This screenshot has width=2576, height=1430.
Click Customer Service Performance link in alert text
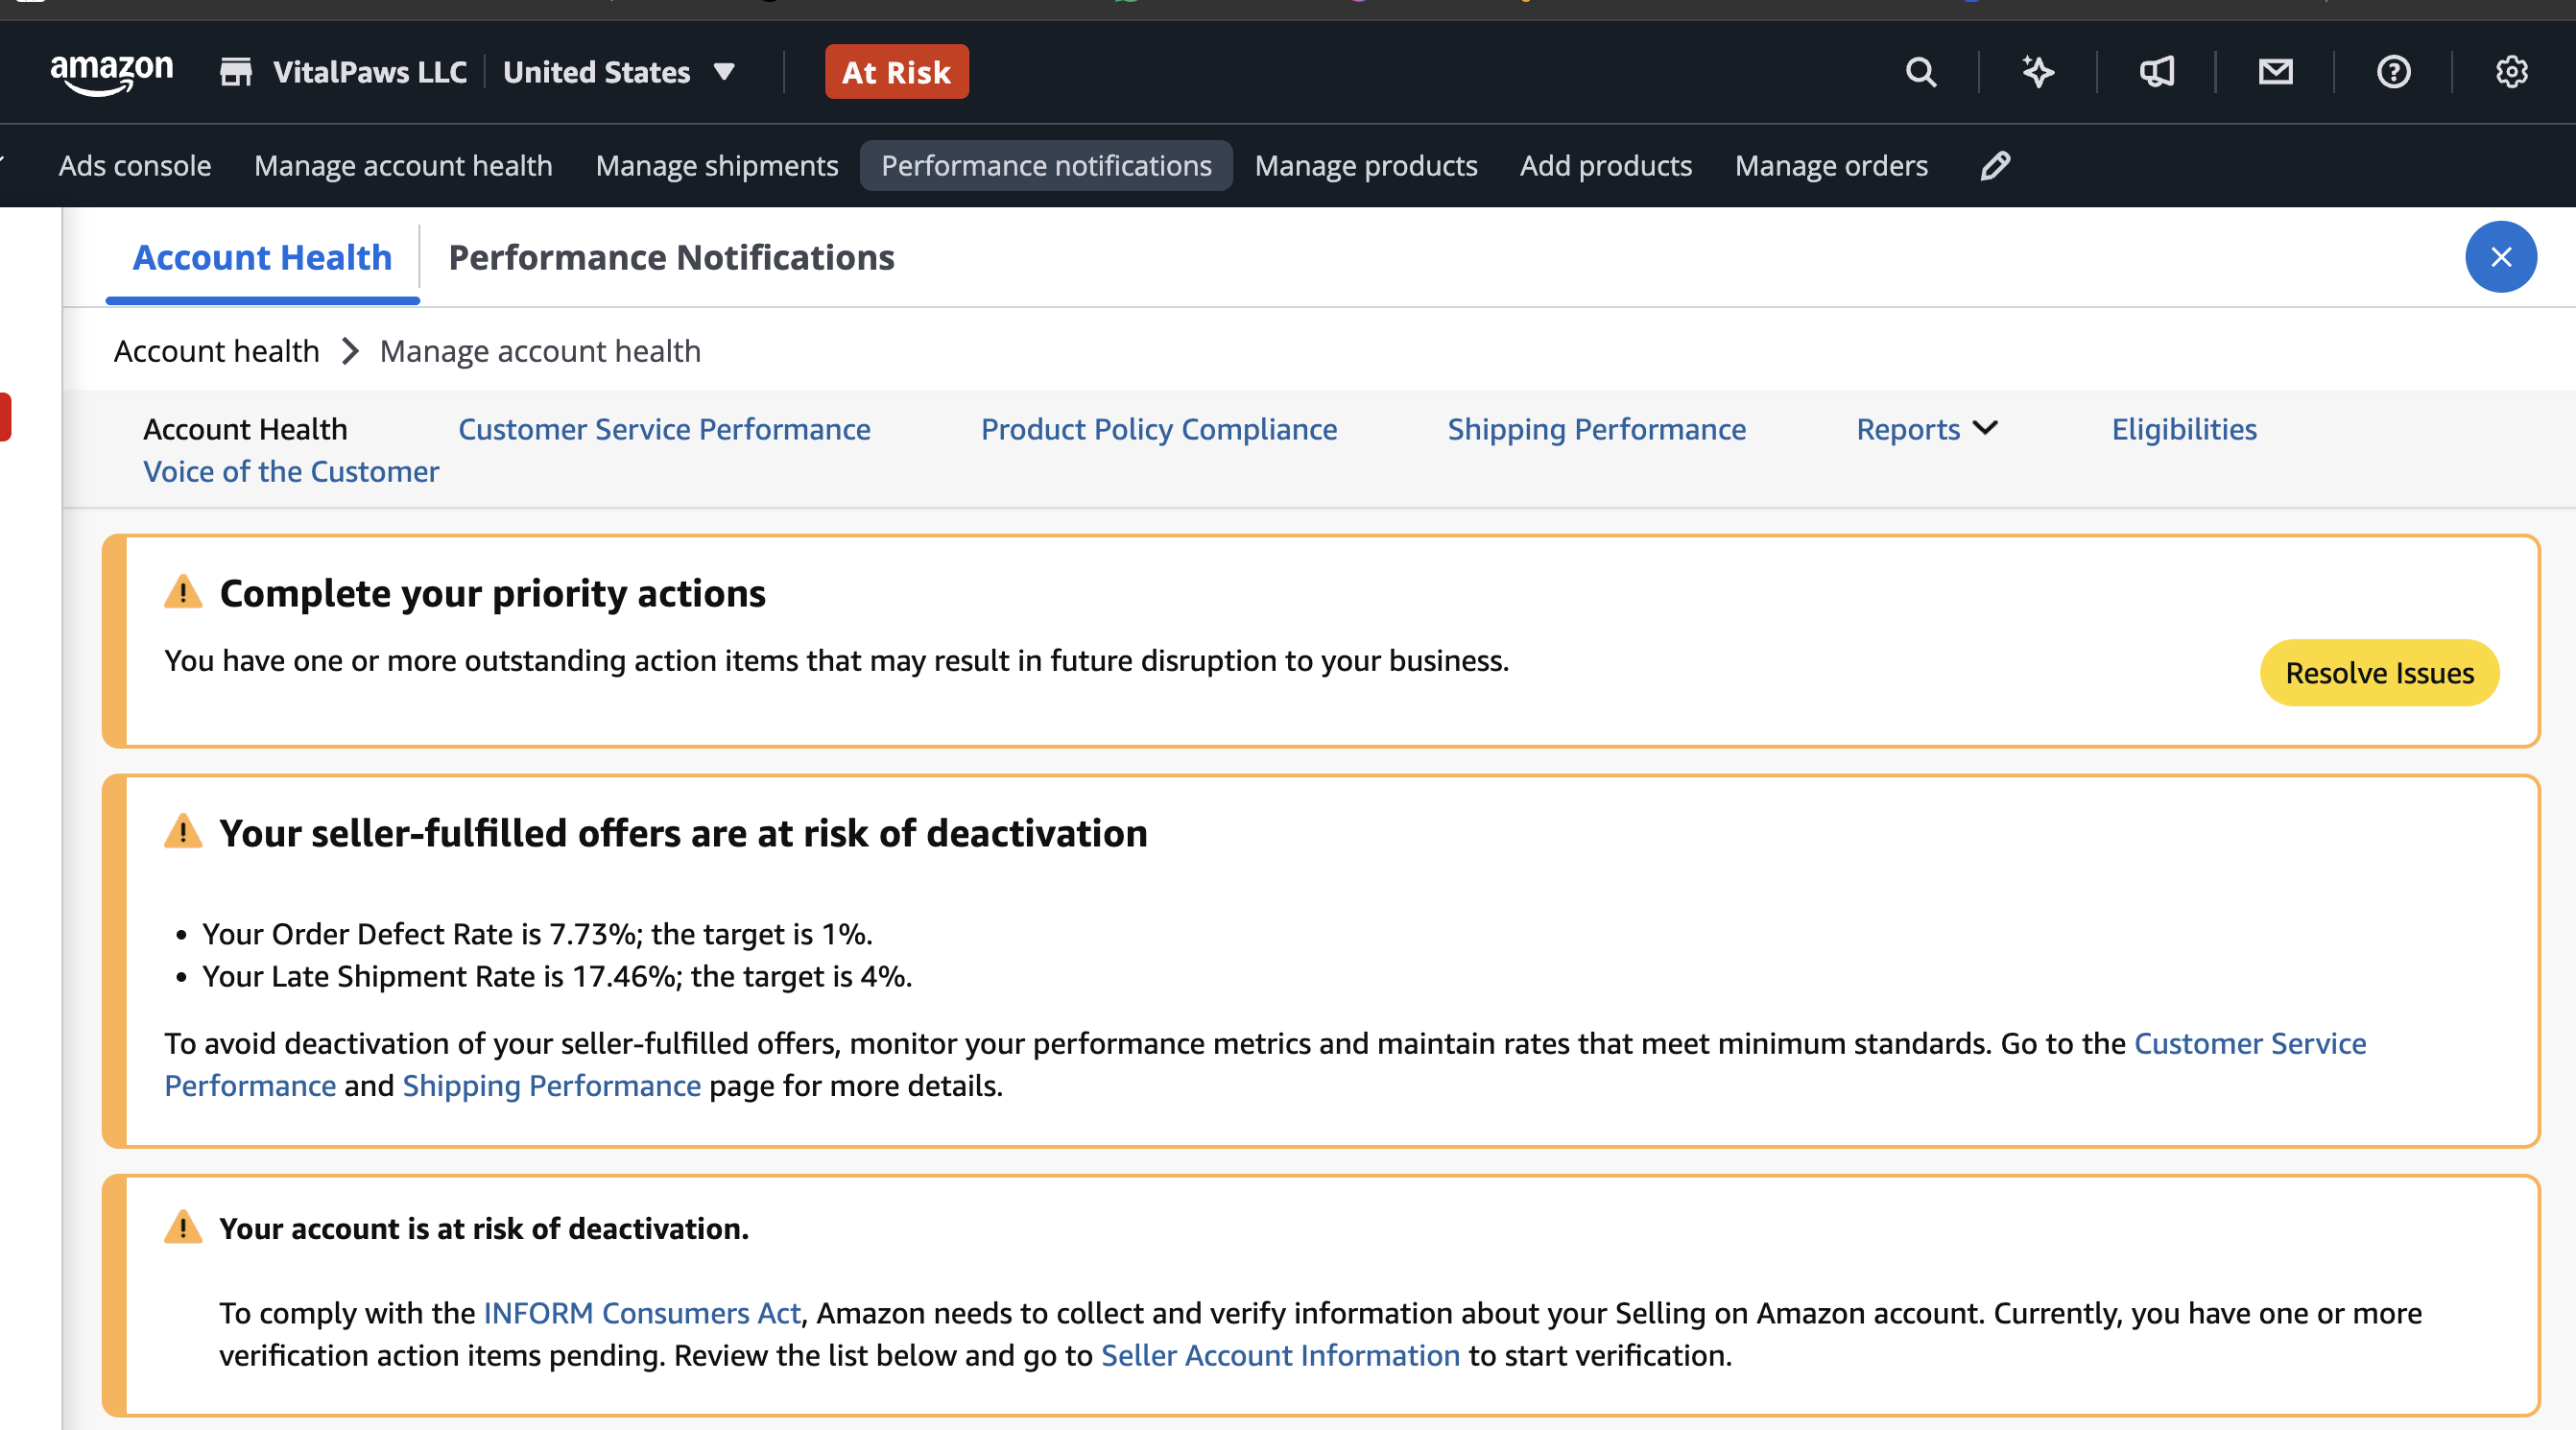pos(2250,1043)
